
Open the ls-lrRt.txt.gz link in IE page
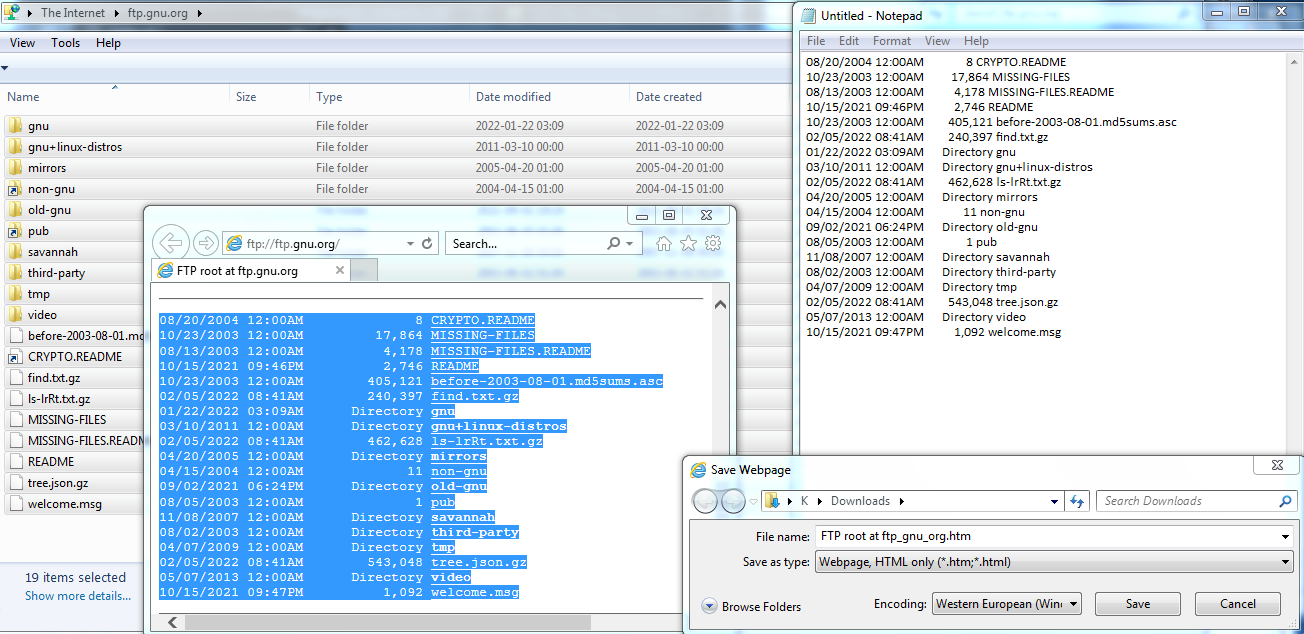[487, 441]
